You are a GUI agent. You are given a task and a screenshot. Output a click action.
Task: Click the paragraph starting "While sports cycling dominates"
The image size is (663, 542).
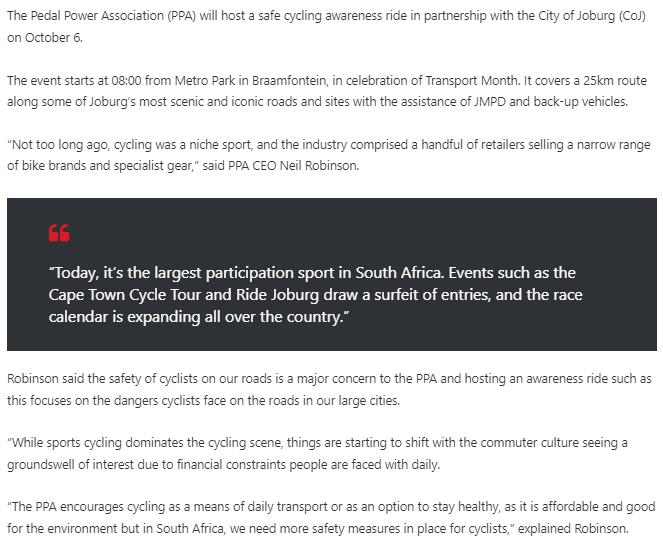pyautogui.click(x=317, y=454)
